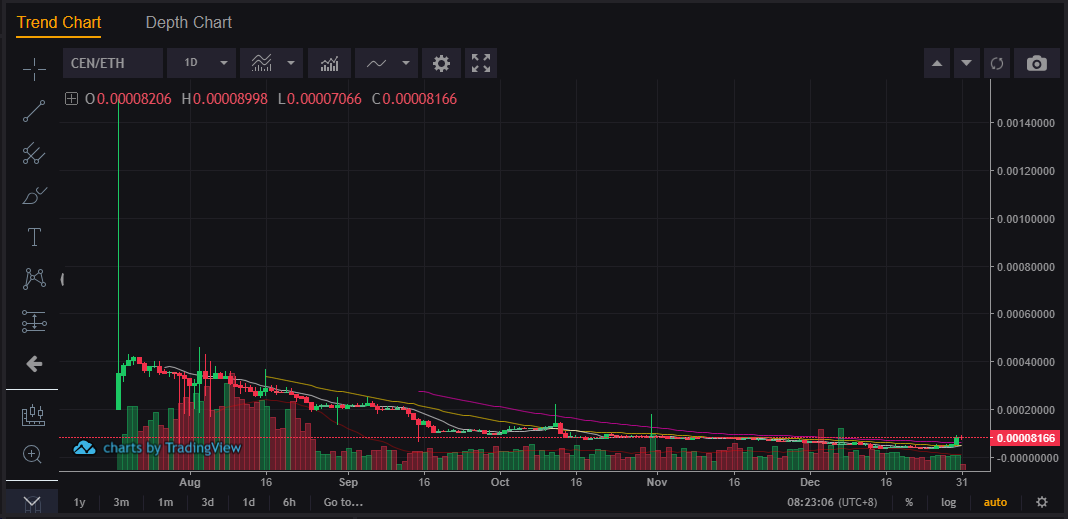Select the Trend Chart tab
1068x519 pixels.
click(x=58, y=22)
